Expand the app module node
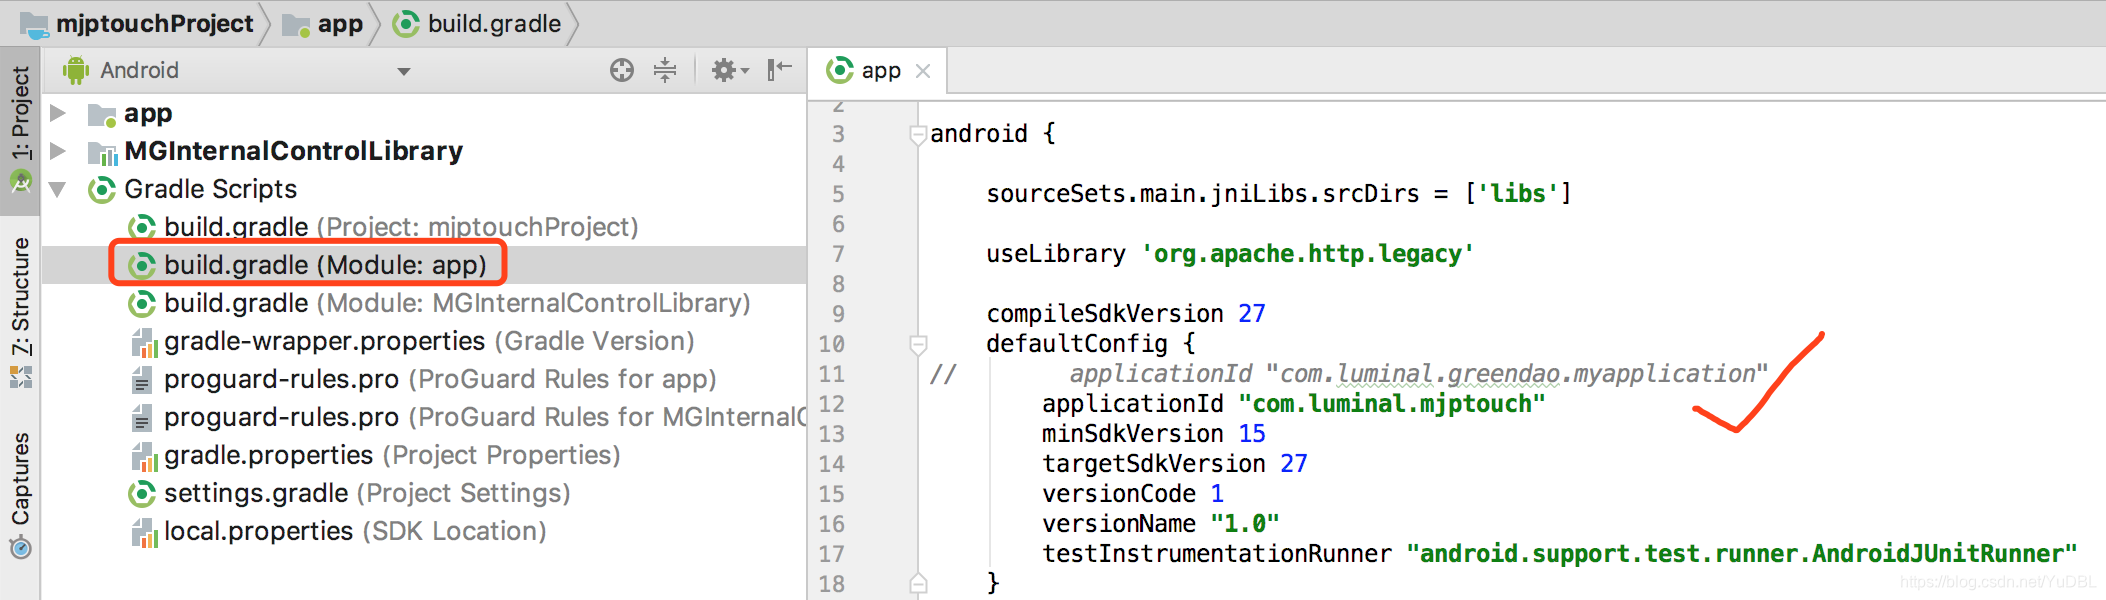This screenshot has height=600, width=2106. (58, 113)
